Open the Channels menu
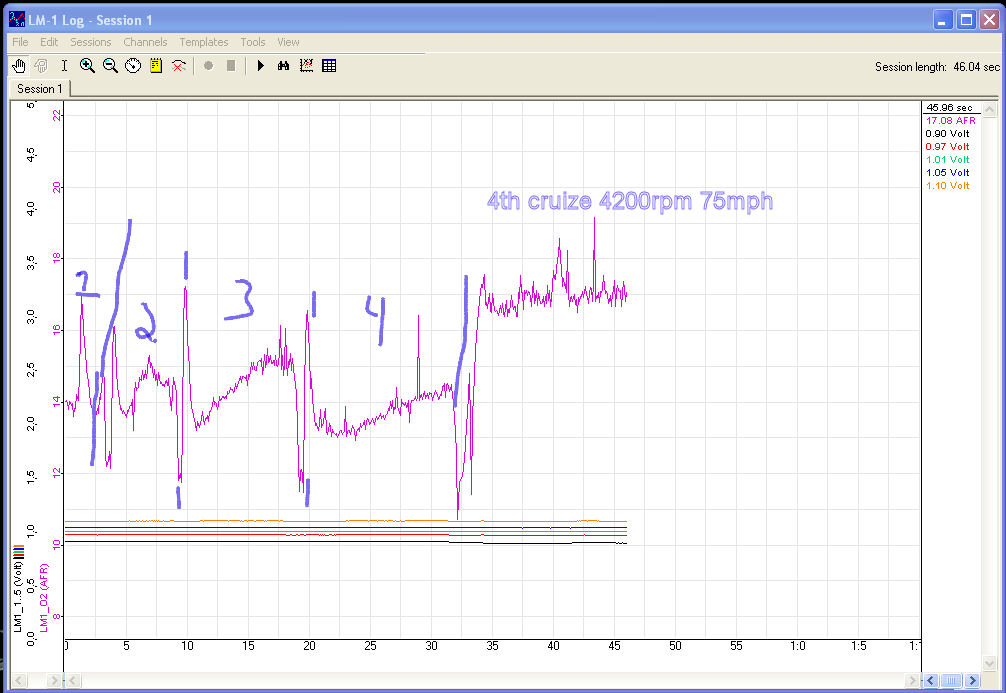The image size is (1006, 693). [145, 42]
